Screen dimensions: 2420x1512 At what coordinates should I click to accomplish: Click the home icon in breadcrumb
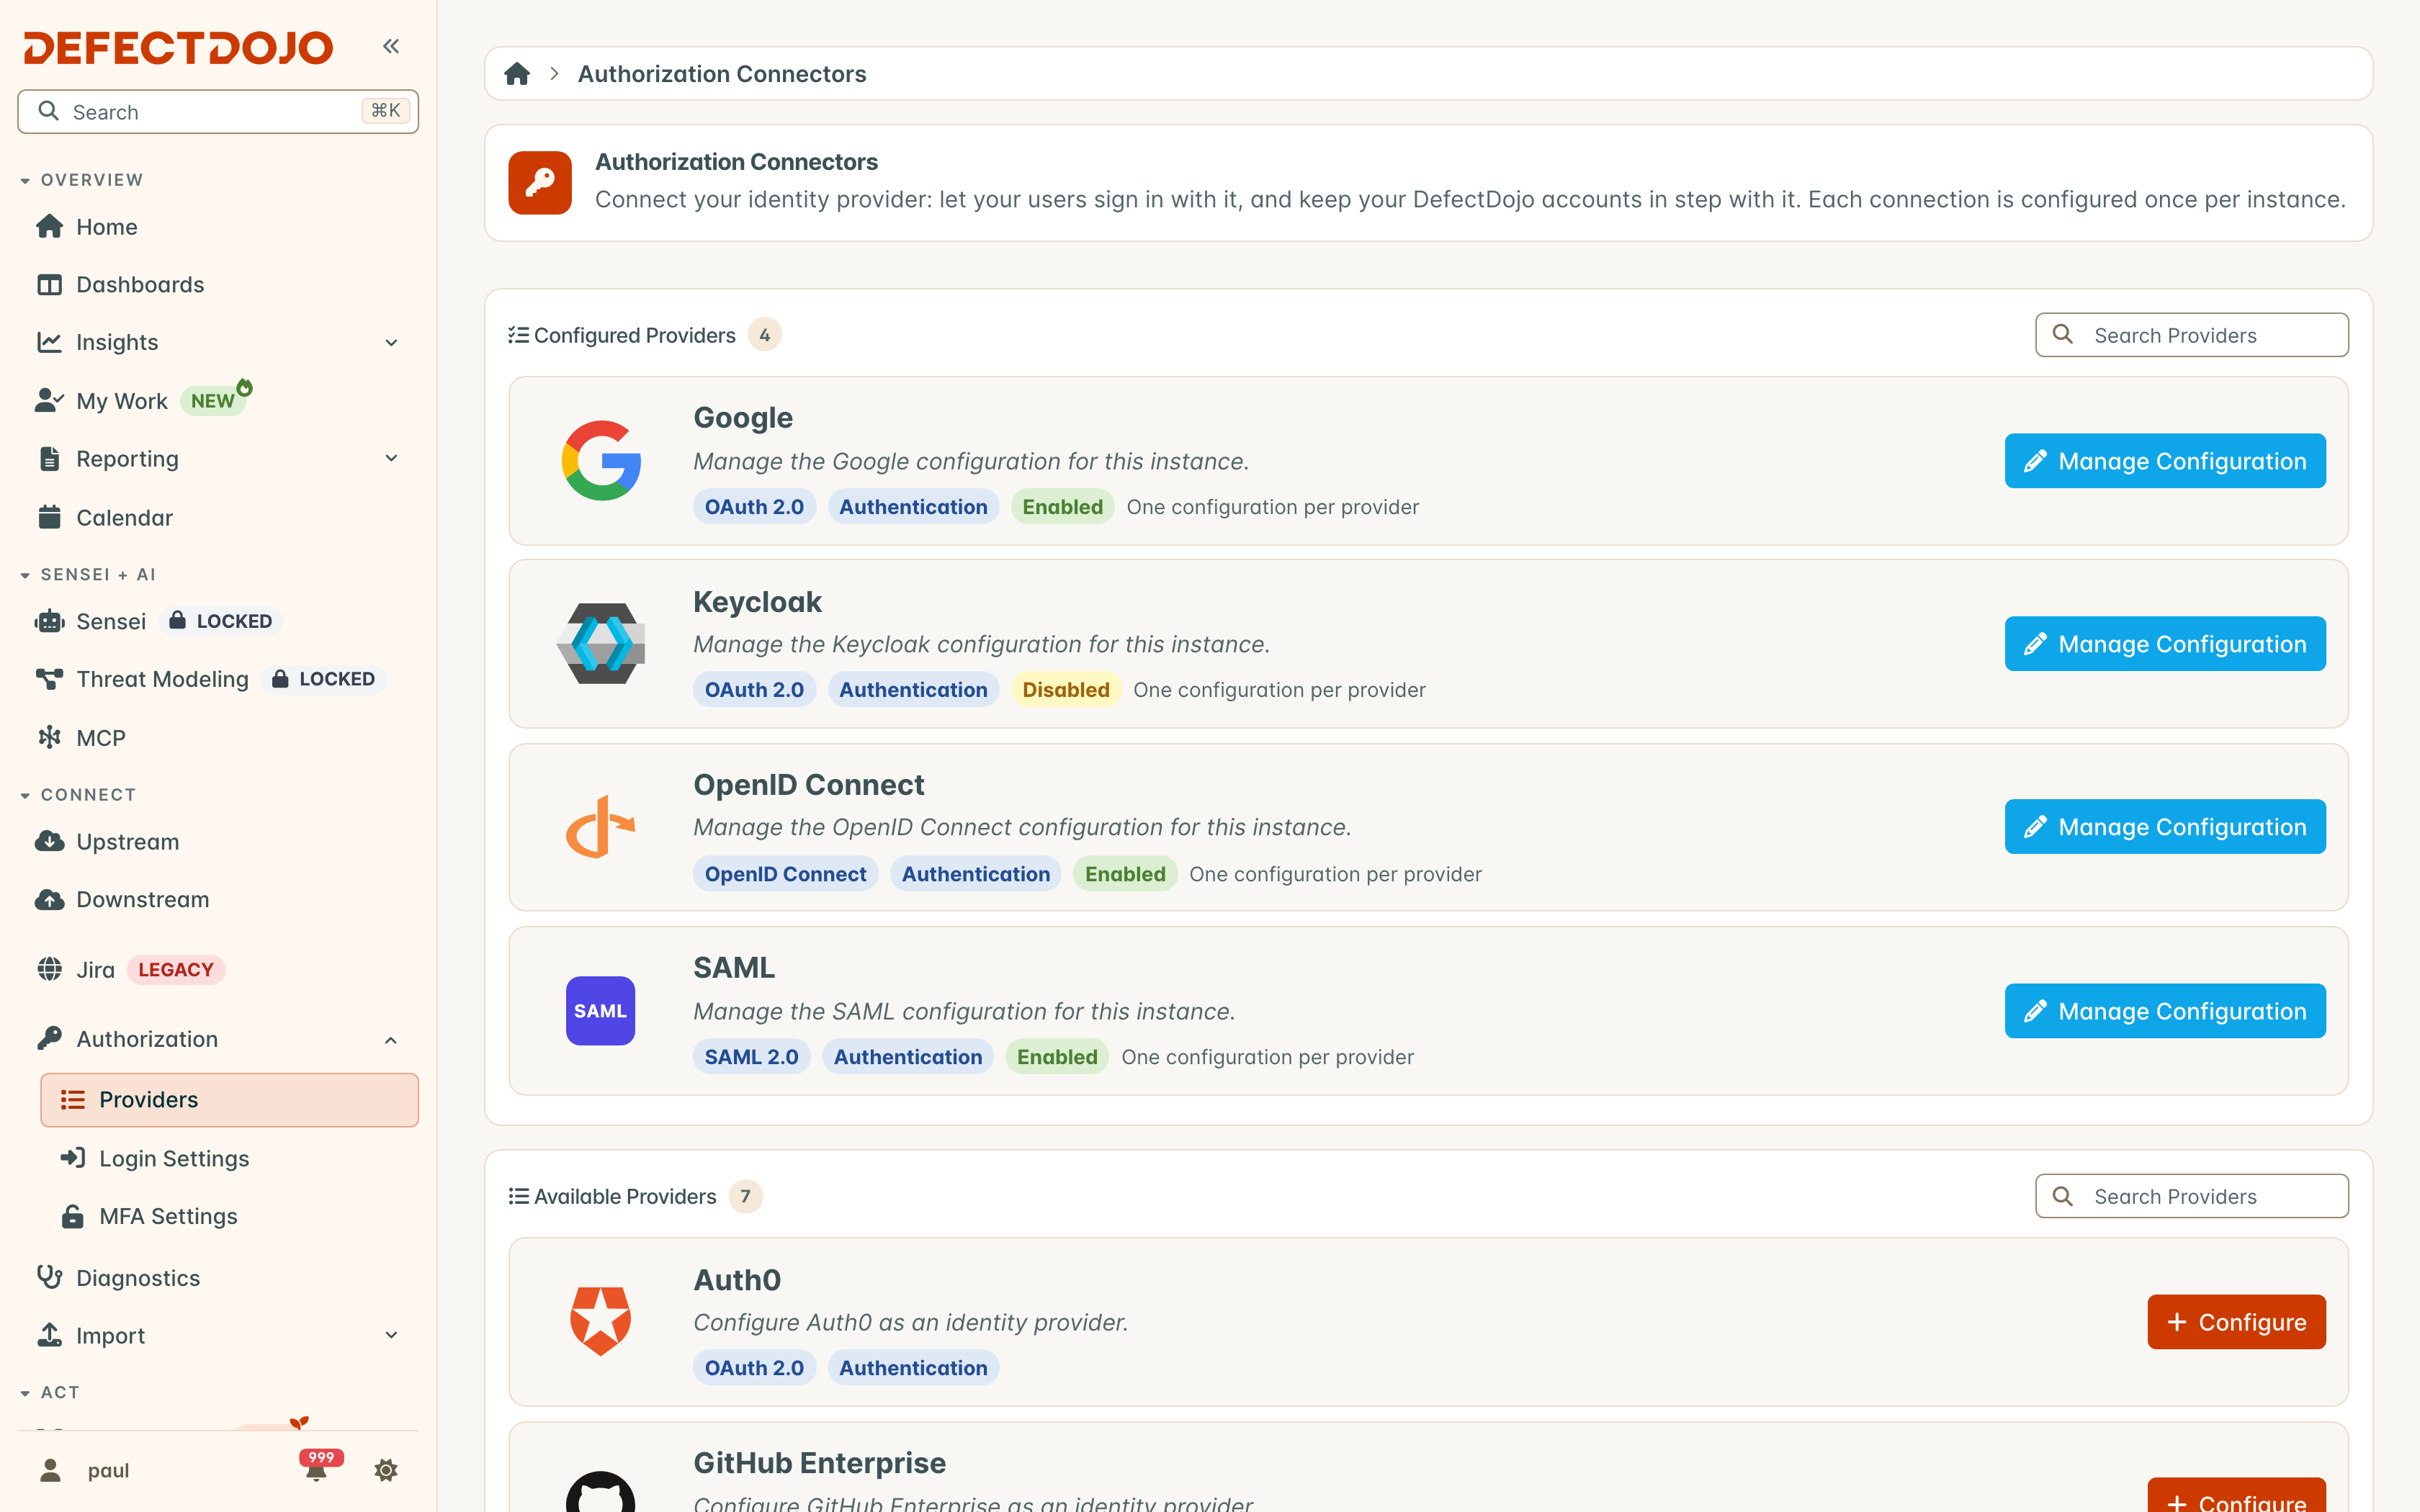click(517, 74)
